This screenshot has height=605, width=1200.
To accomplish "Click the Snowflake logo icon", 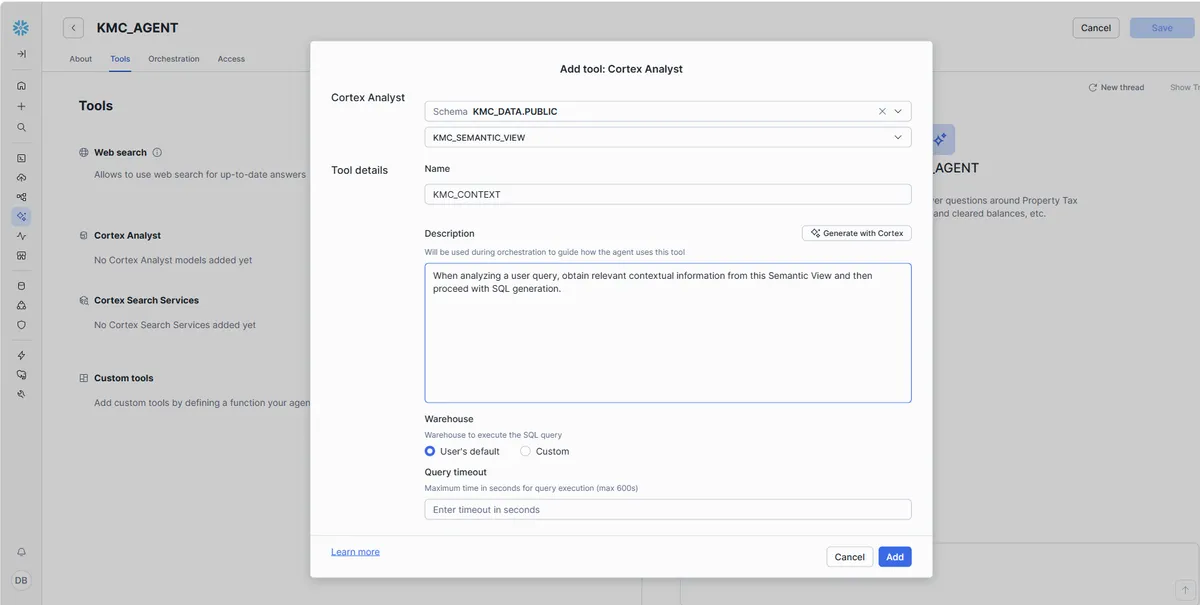I will coord(20,27).
